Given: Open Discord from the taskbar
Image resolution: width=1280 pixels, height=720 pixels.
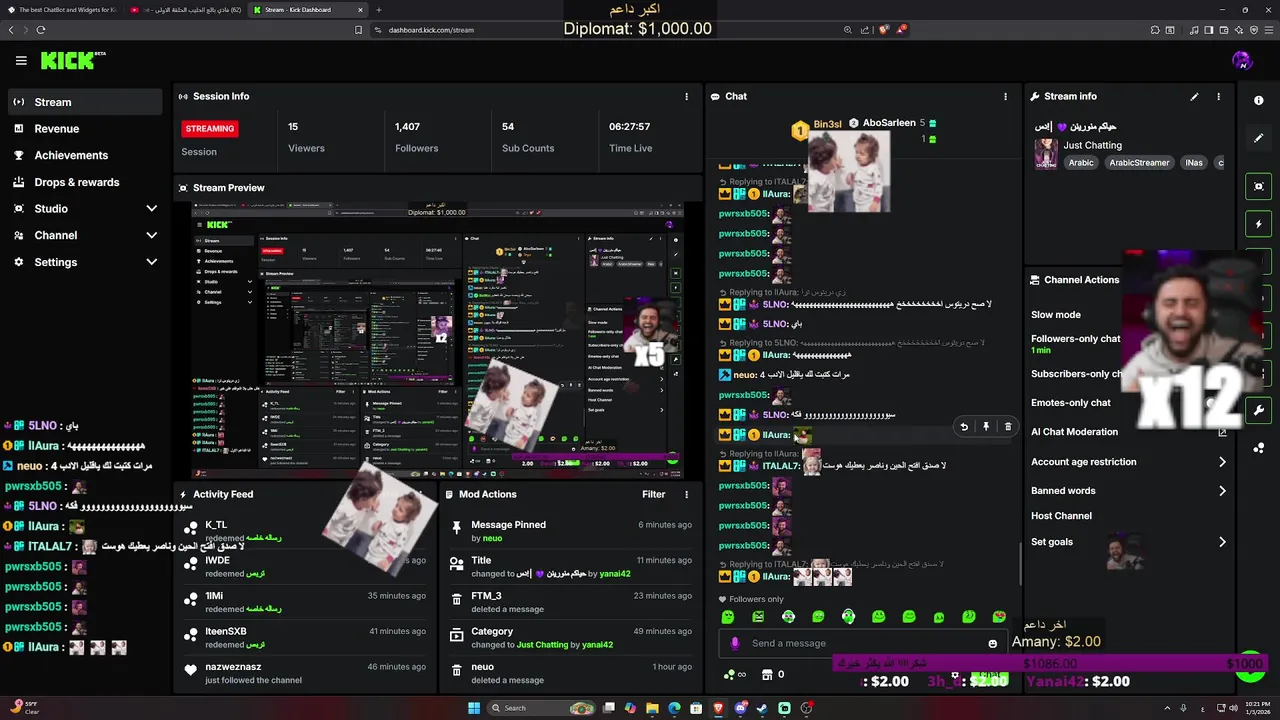Looking at the screenshot, I should [740, 708].
